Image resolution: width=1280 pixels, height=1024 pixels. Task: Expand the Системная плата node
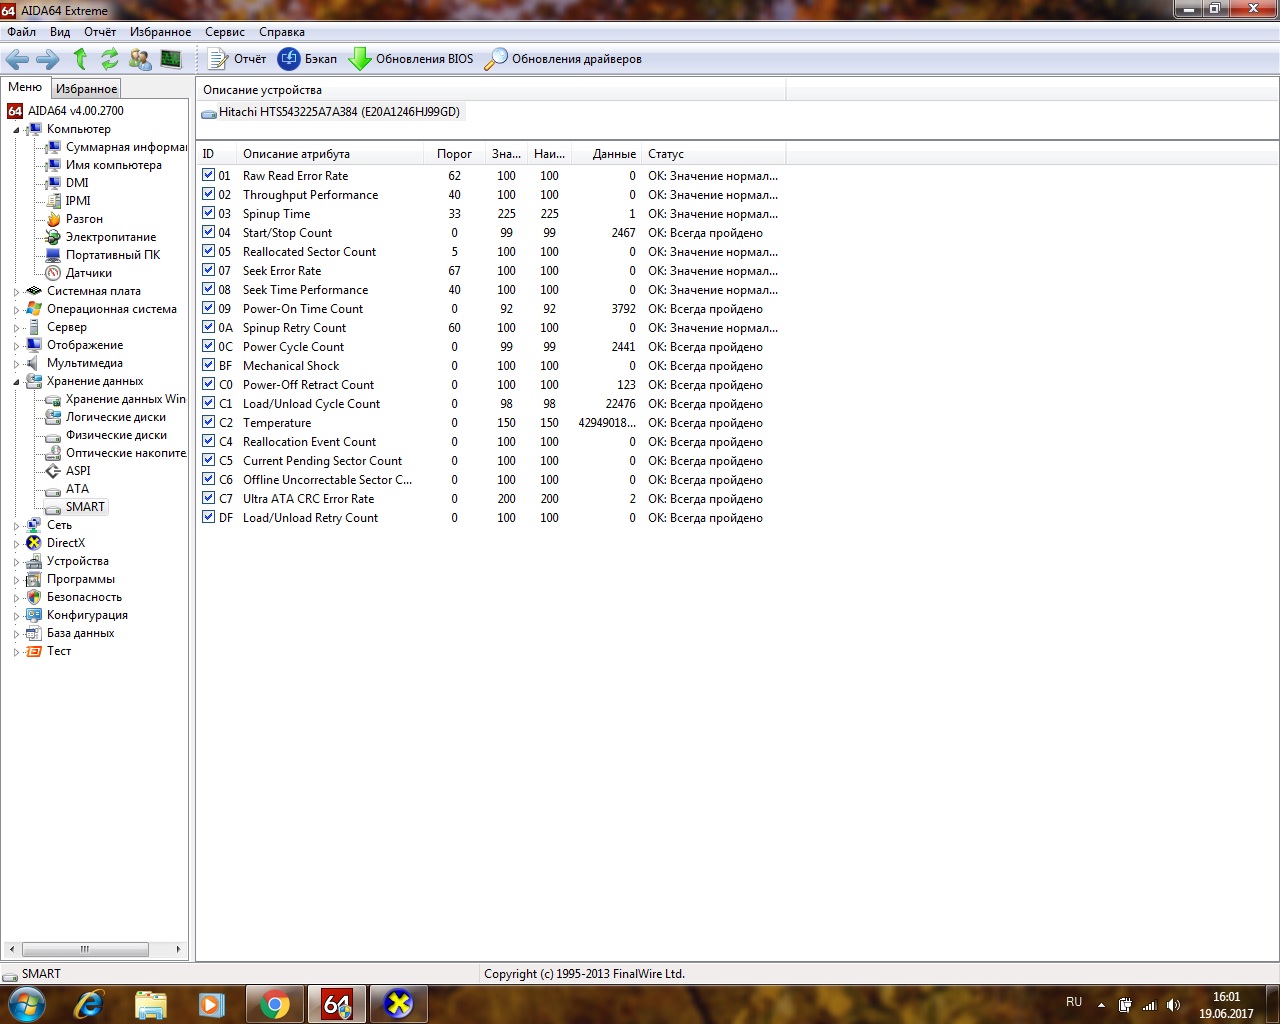[16, 292]
